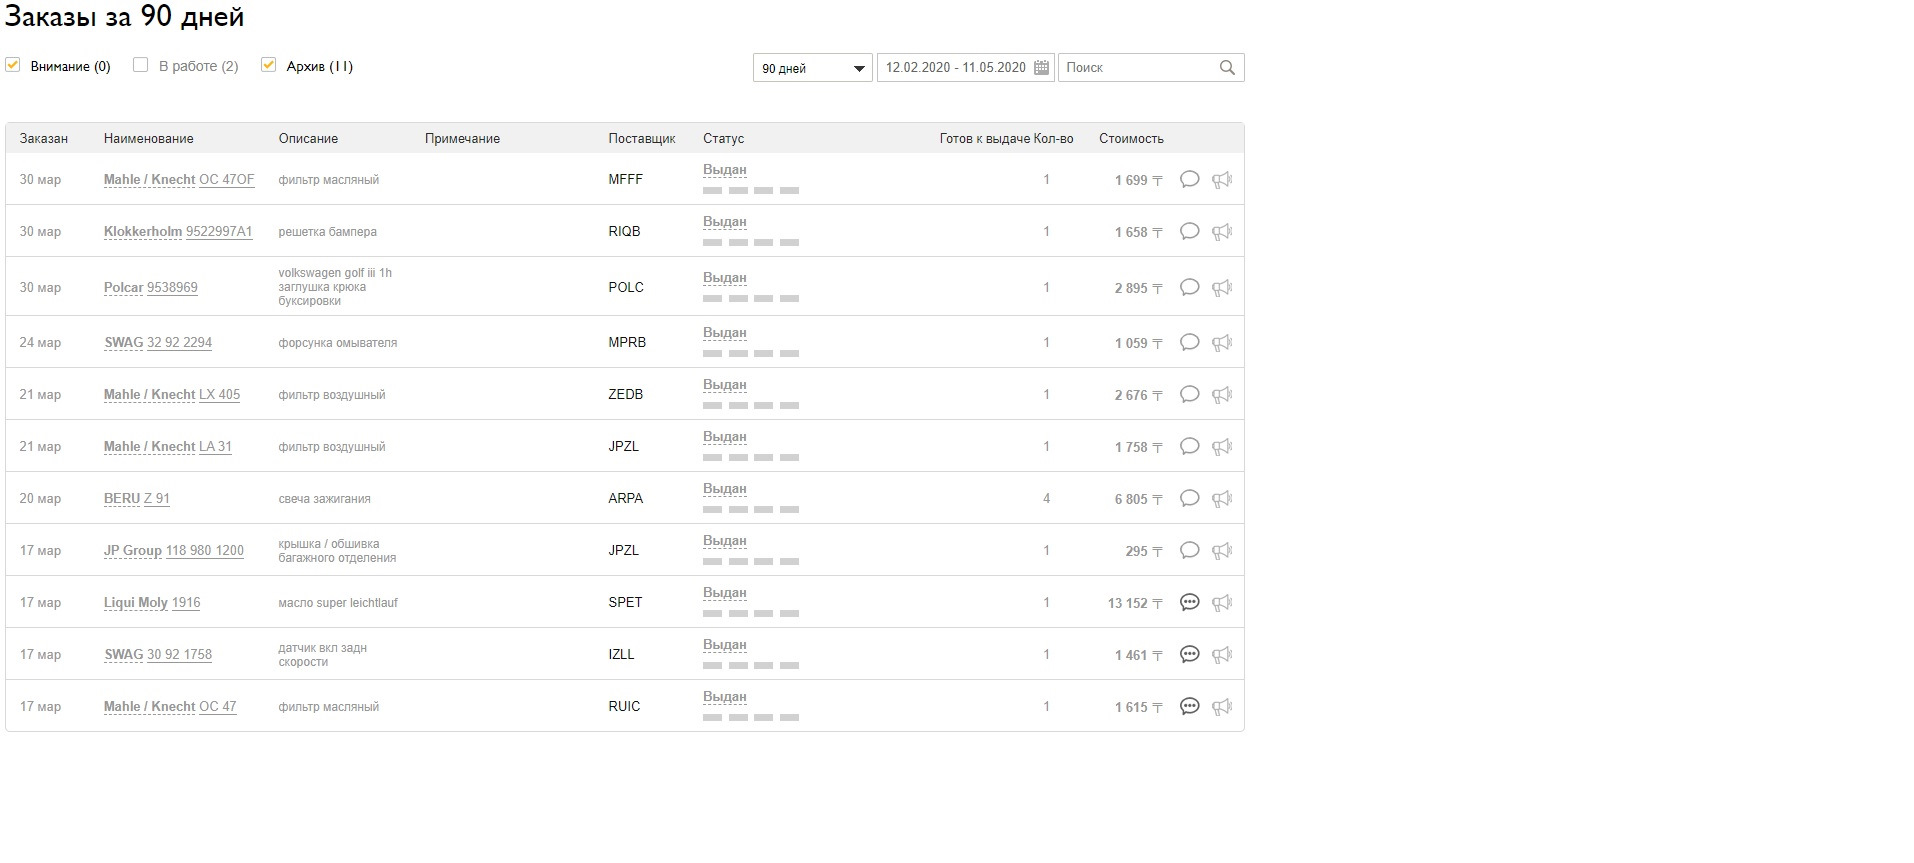Image resolution: width=1914 pixels, height=863 pixels.
Task: Sort by the Стоимость column header
Action: tap(1131, 139)
